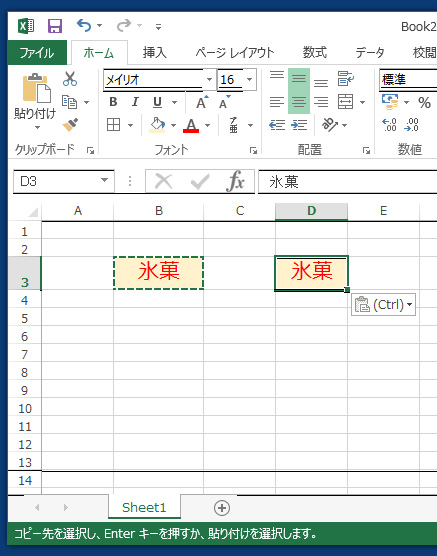
Task: Click the Percent Style icon
Action: tap(424, 102)
